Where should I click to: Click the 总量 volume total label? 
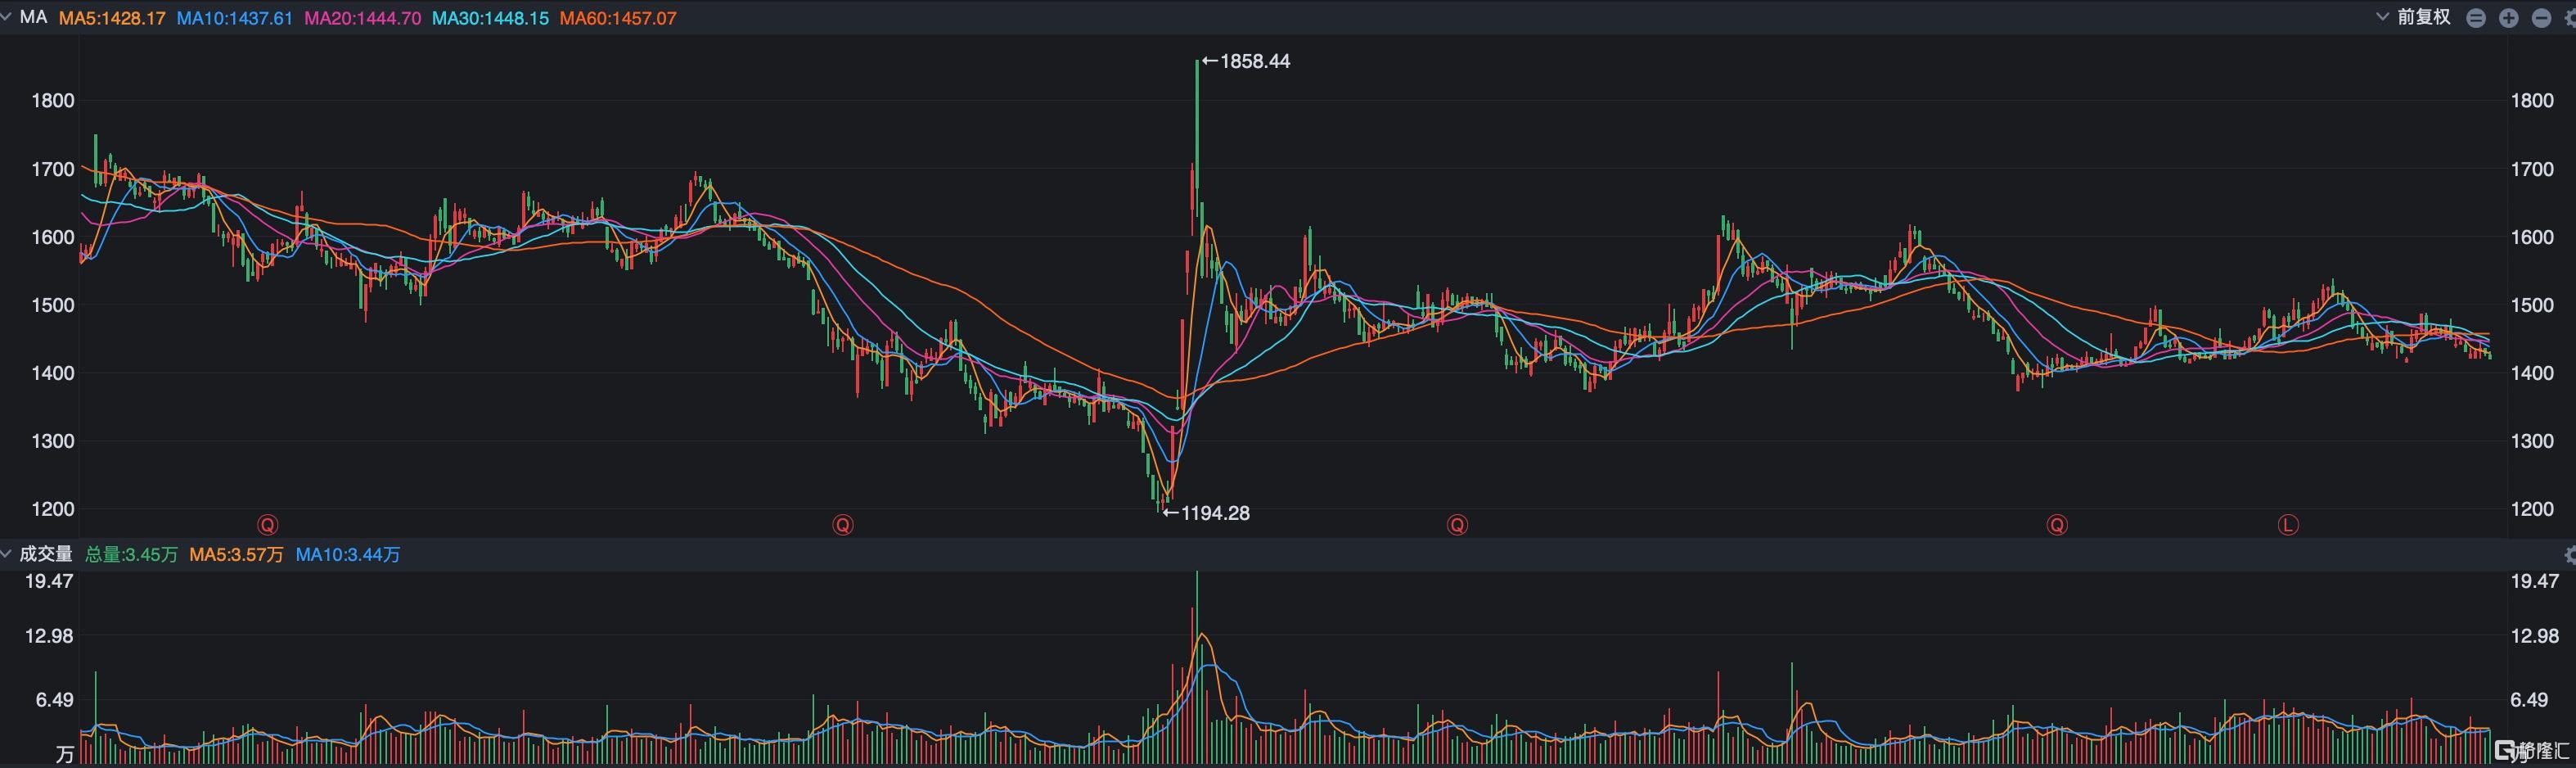(131, 554)
